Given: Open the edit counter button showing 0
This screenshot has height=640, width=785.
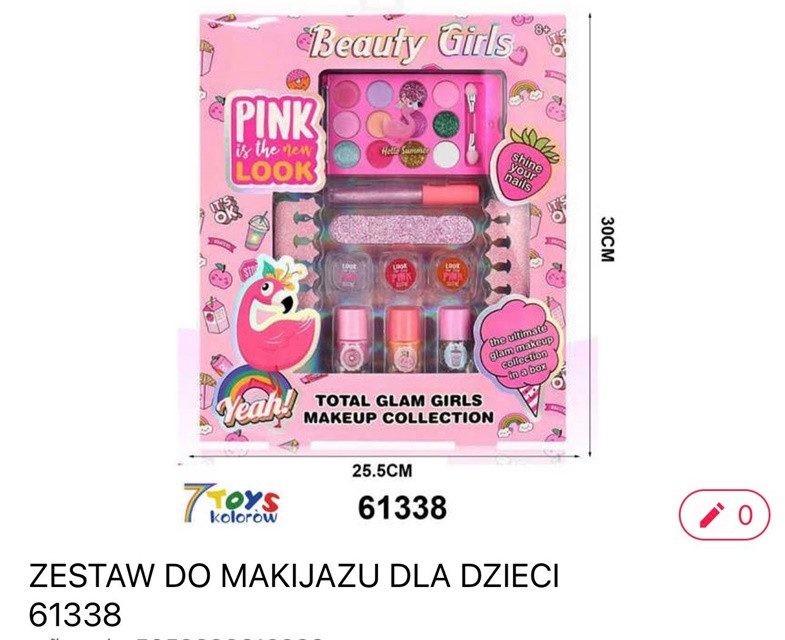Looking at the screenshot, I should coord(724,515).
